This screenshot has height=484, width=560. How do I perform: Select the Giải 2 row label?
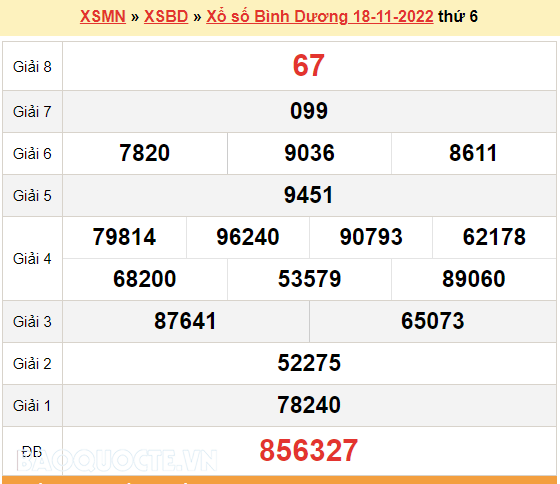pos(32,364)
